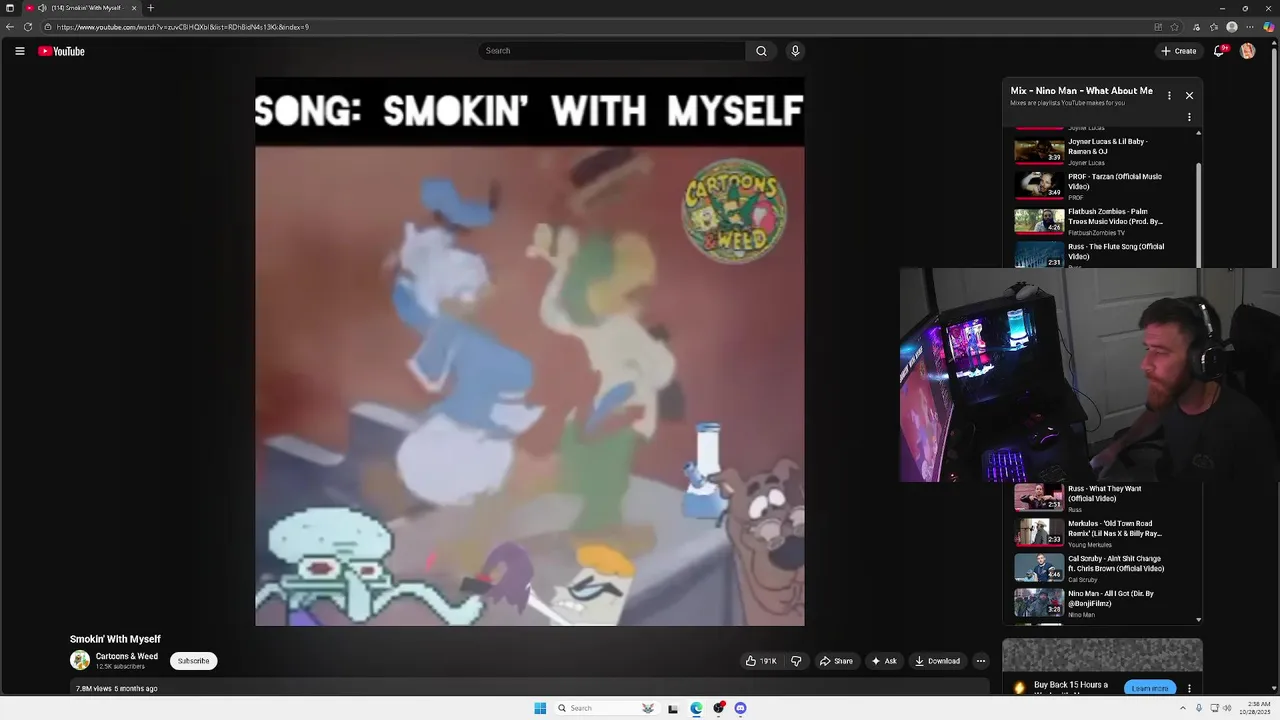Show hidden system tray icons
Screen dimensions: 1280x720
pos(1183,708)
